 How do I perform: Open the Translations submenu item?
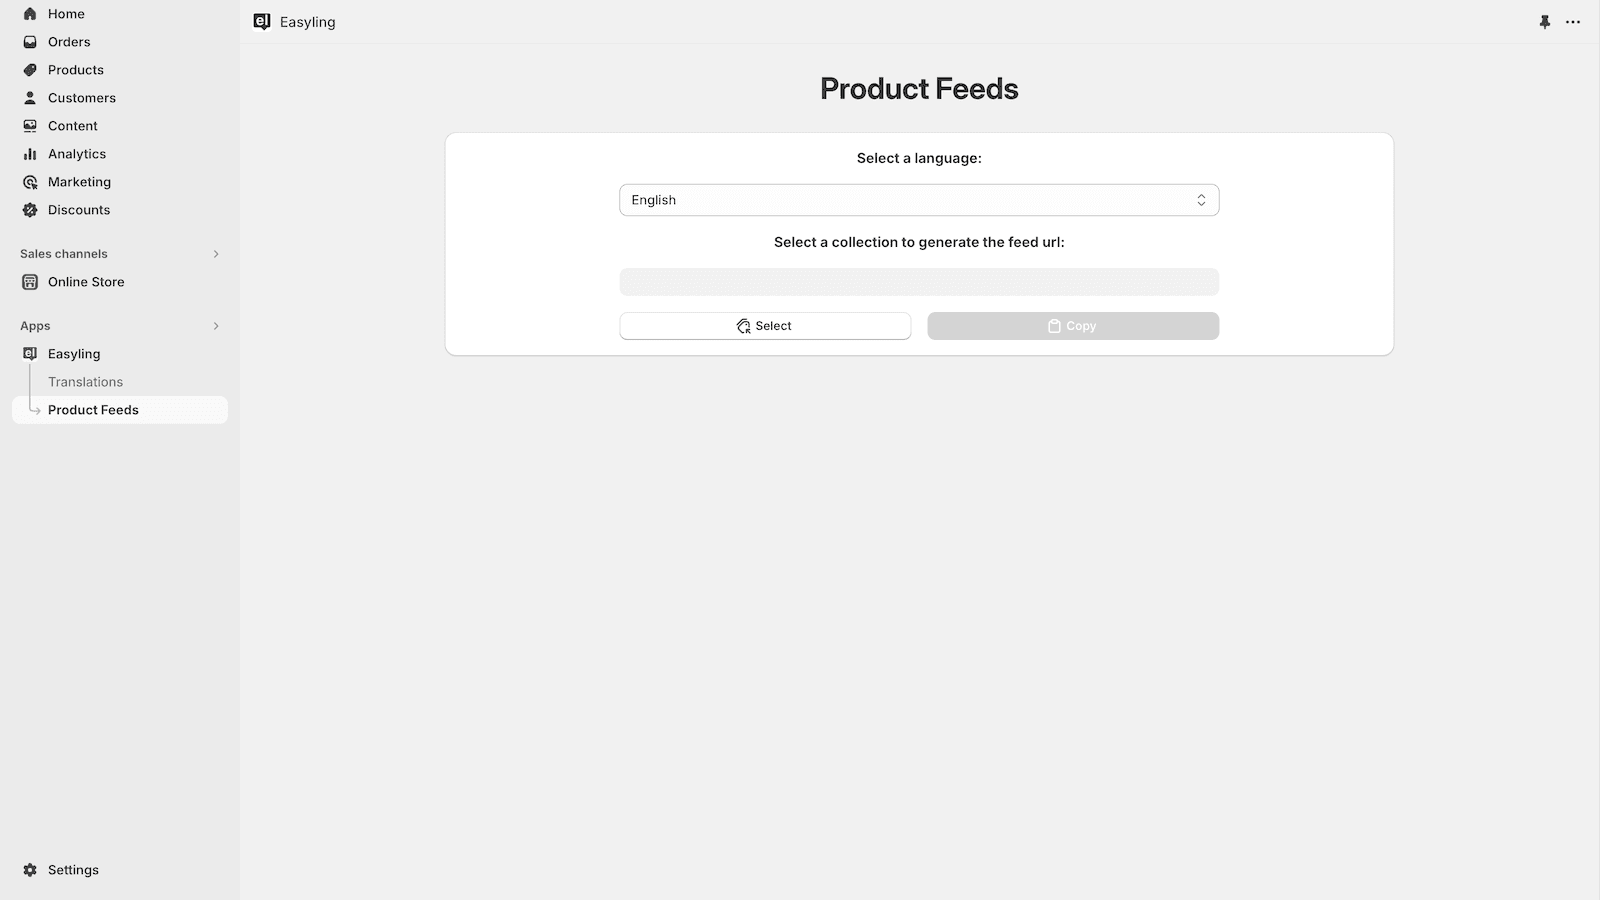(x=85, y=382)
